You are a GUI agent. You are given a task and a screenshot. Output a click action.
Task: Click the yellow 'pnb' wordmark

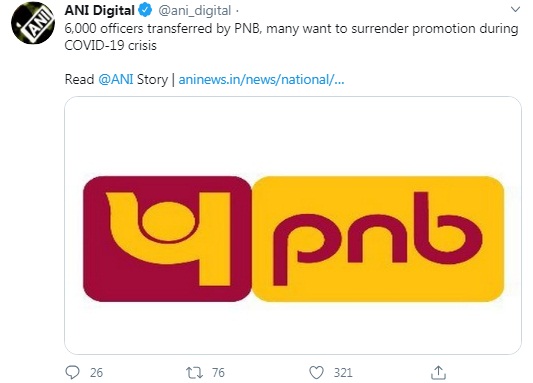pyautogui.click(x=378, y=239)
